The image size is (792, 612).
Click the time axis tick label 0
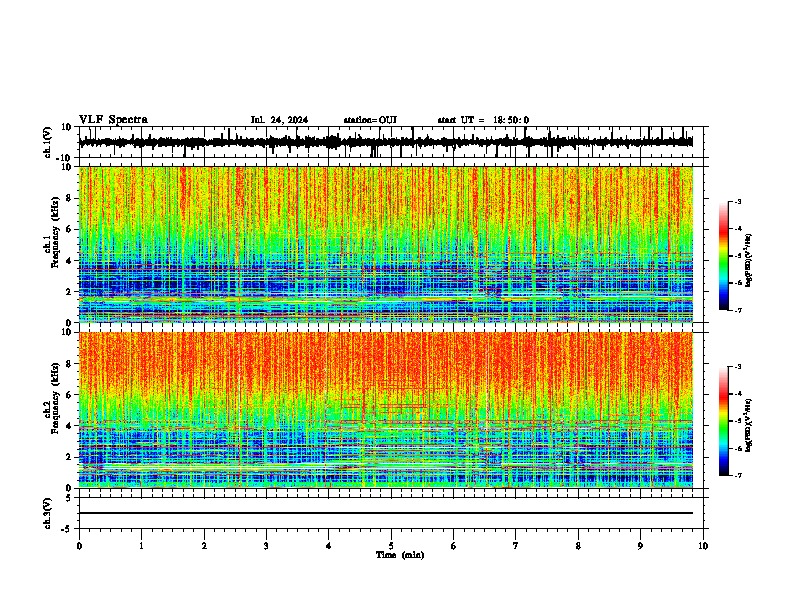pos(79,546)
